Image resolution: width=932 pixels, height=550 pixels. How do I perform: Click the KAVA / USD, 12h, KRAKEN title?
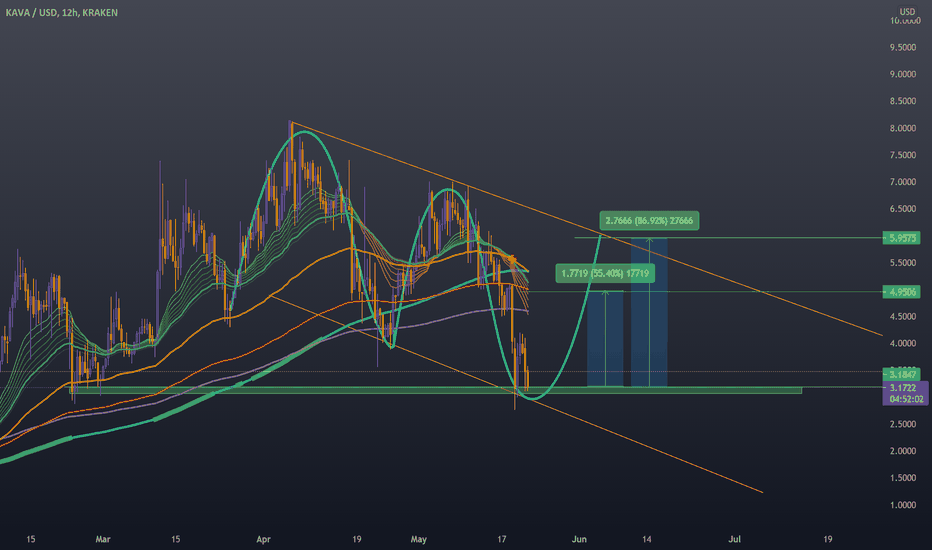click(x=62, y=12)
